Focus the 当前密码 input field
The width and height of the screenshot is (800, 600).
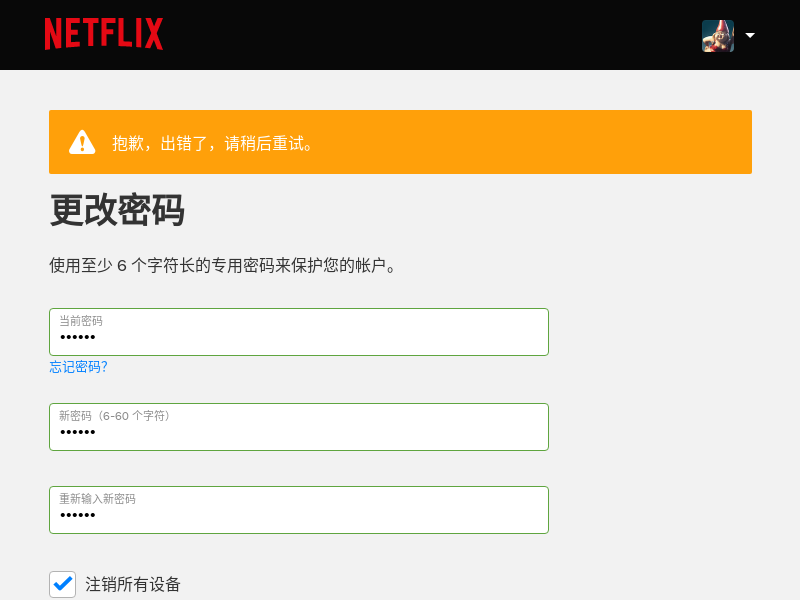pyautogui.click(x=299, y=332)
